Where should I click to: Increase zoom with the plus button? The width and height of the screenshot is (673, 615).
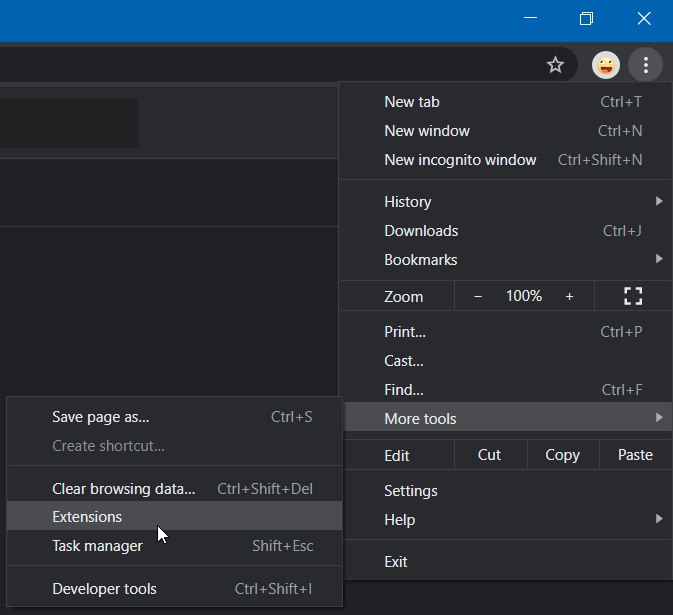point(569,296)
